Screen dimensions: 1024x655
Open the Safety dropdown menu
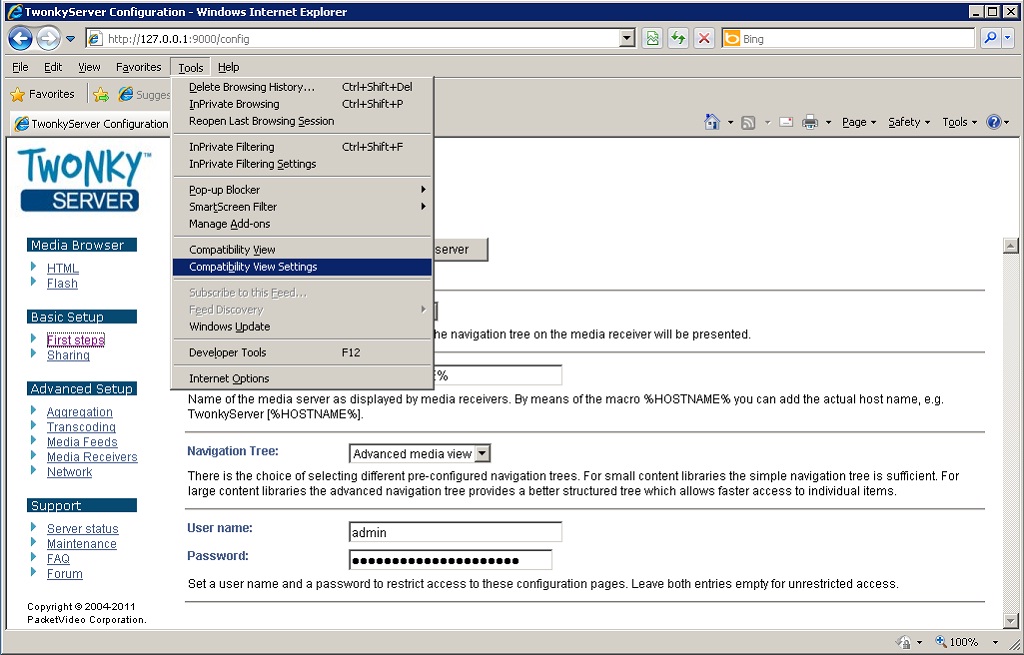pyautogui.click(x=903, y=122)
